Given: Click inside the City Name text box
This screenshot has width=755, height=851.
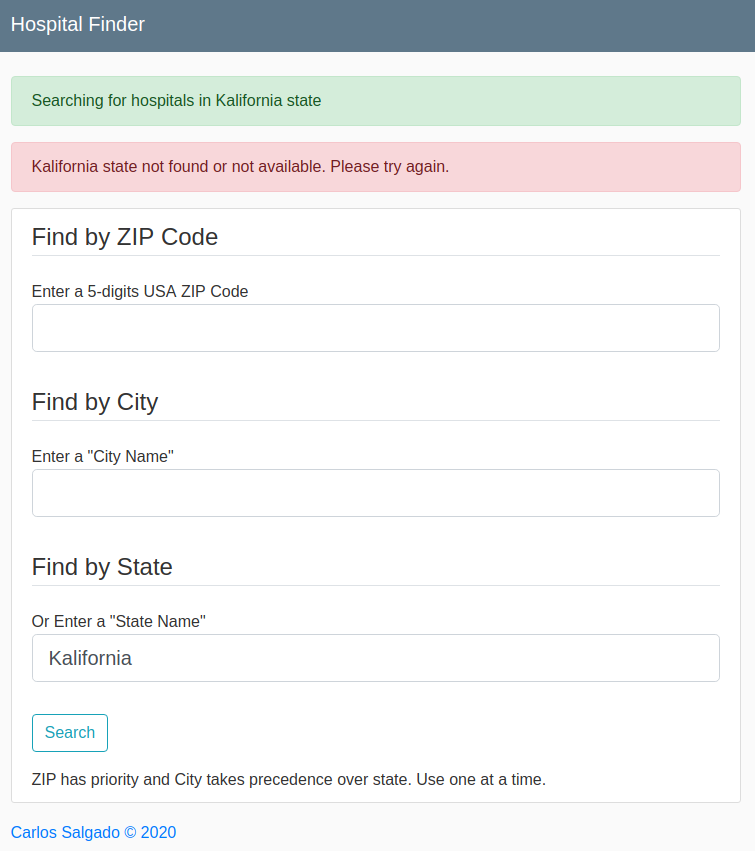Looking at the screenshot, I should [375, 492].
